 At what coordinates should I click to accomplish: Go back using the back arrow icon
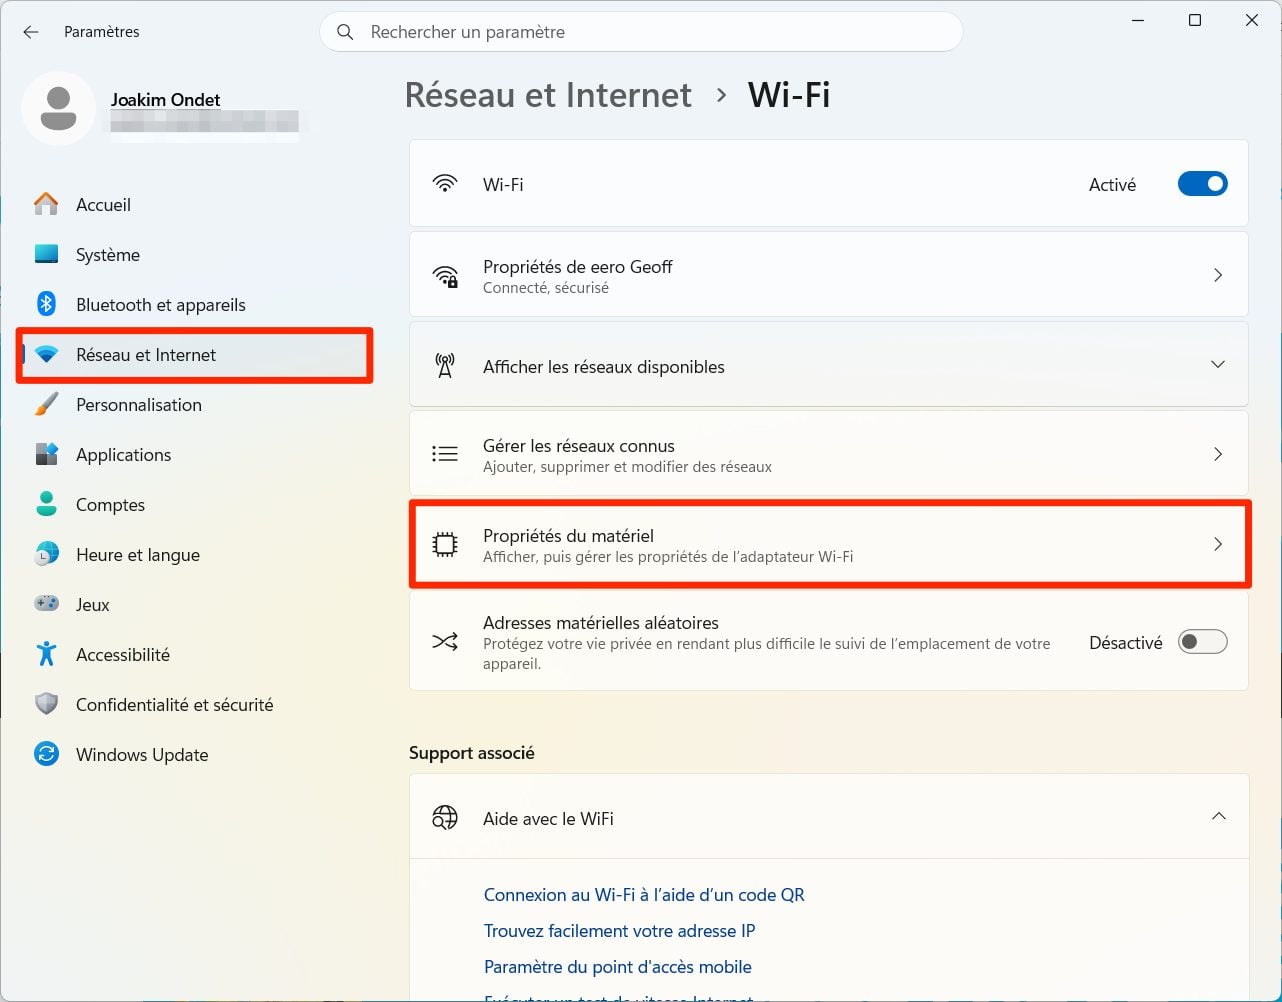pos(31,32)
